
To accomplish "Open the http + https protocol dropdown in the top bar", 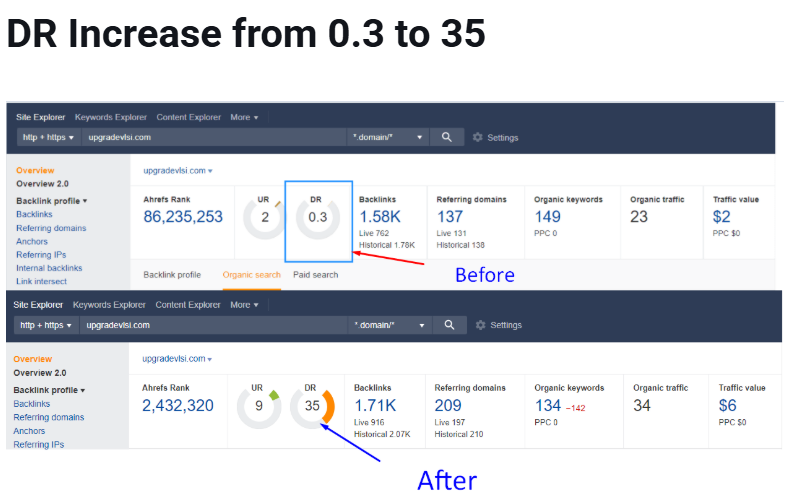I will tap(48, 137).
